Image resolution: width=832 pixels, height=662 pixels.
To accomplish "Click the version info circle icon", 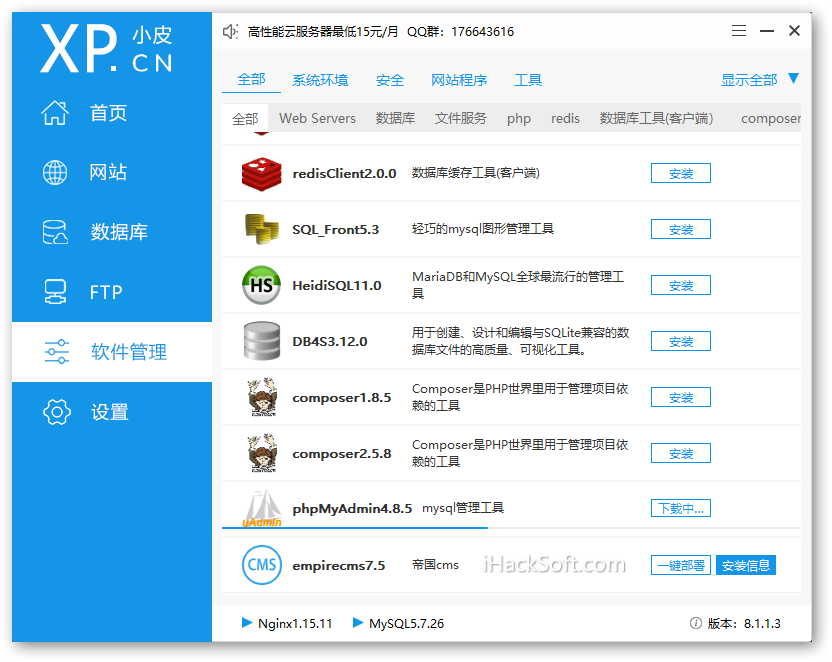I will [x=696, y=623].
